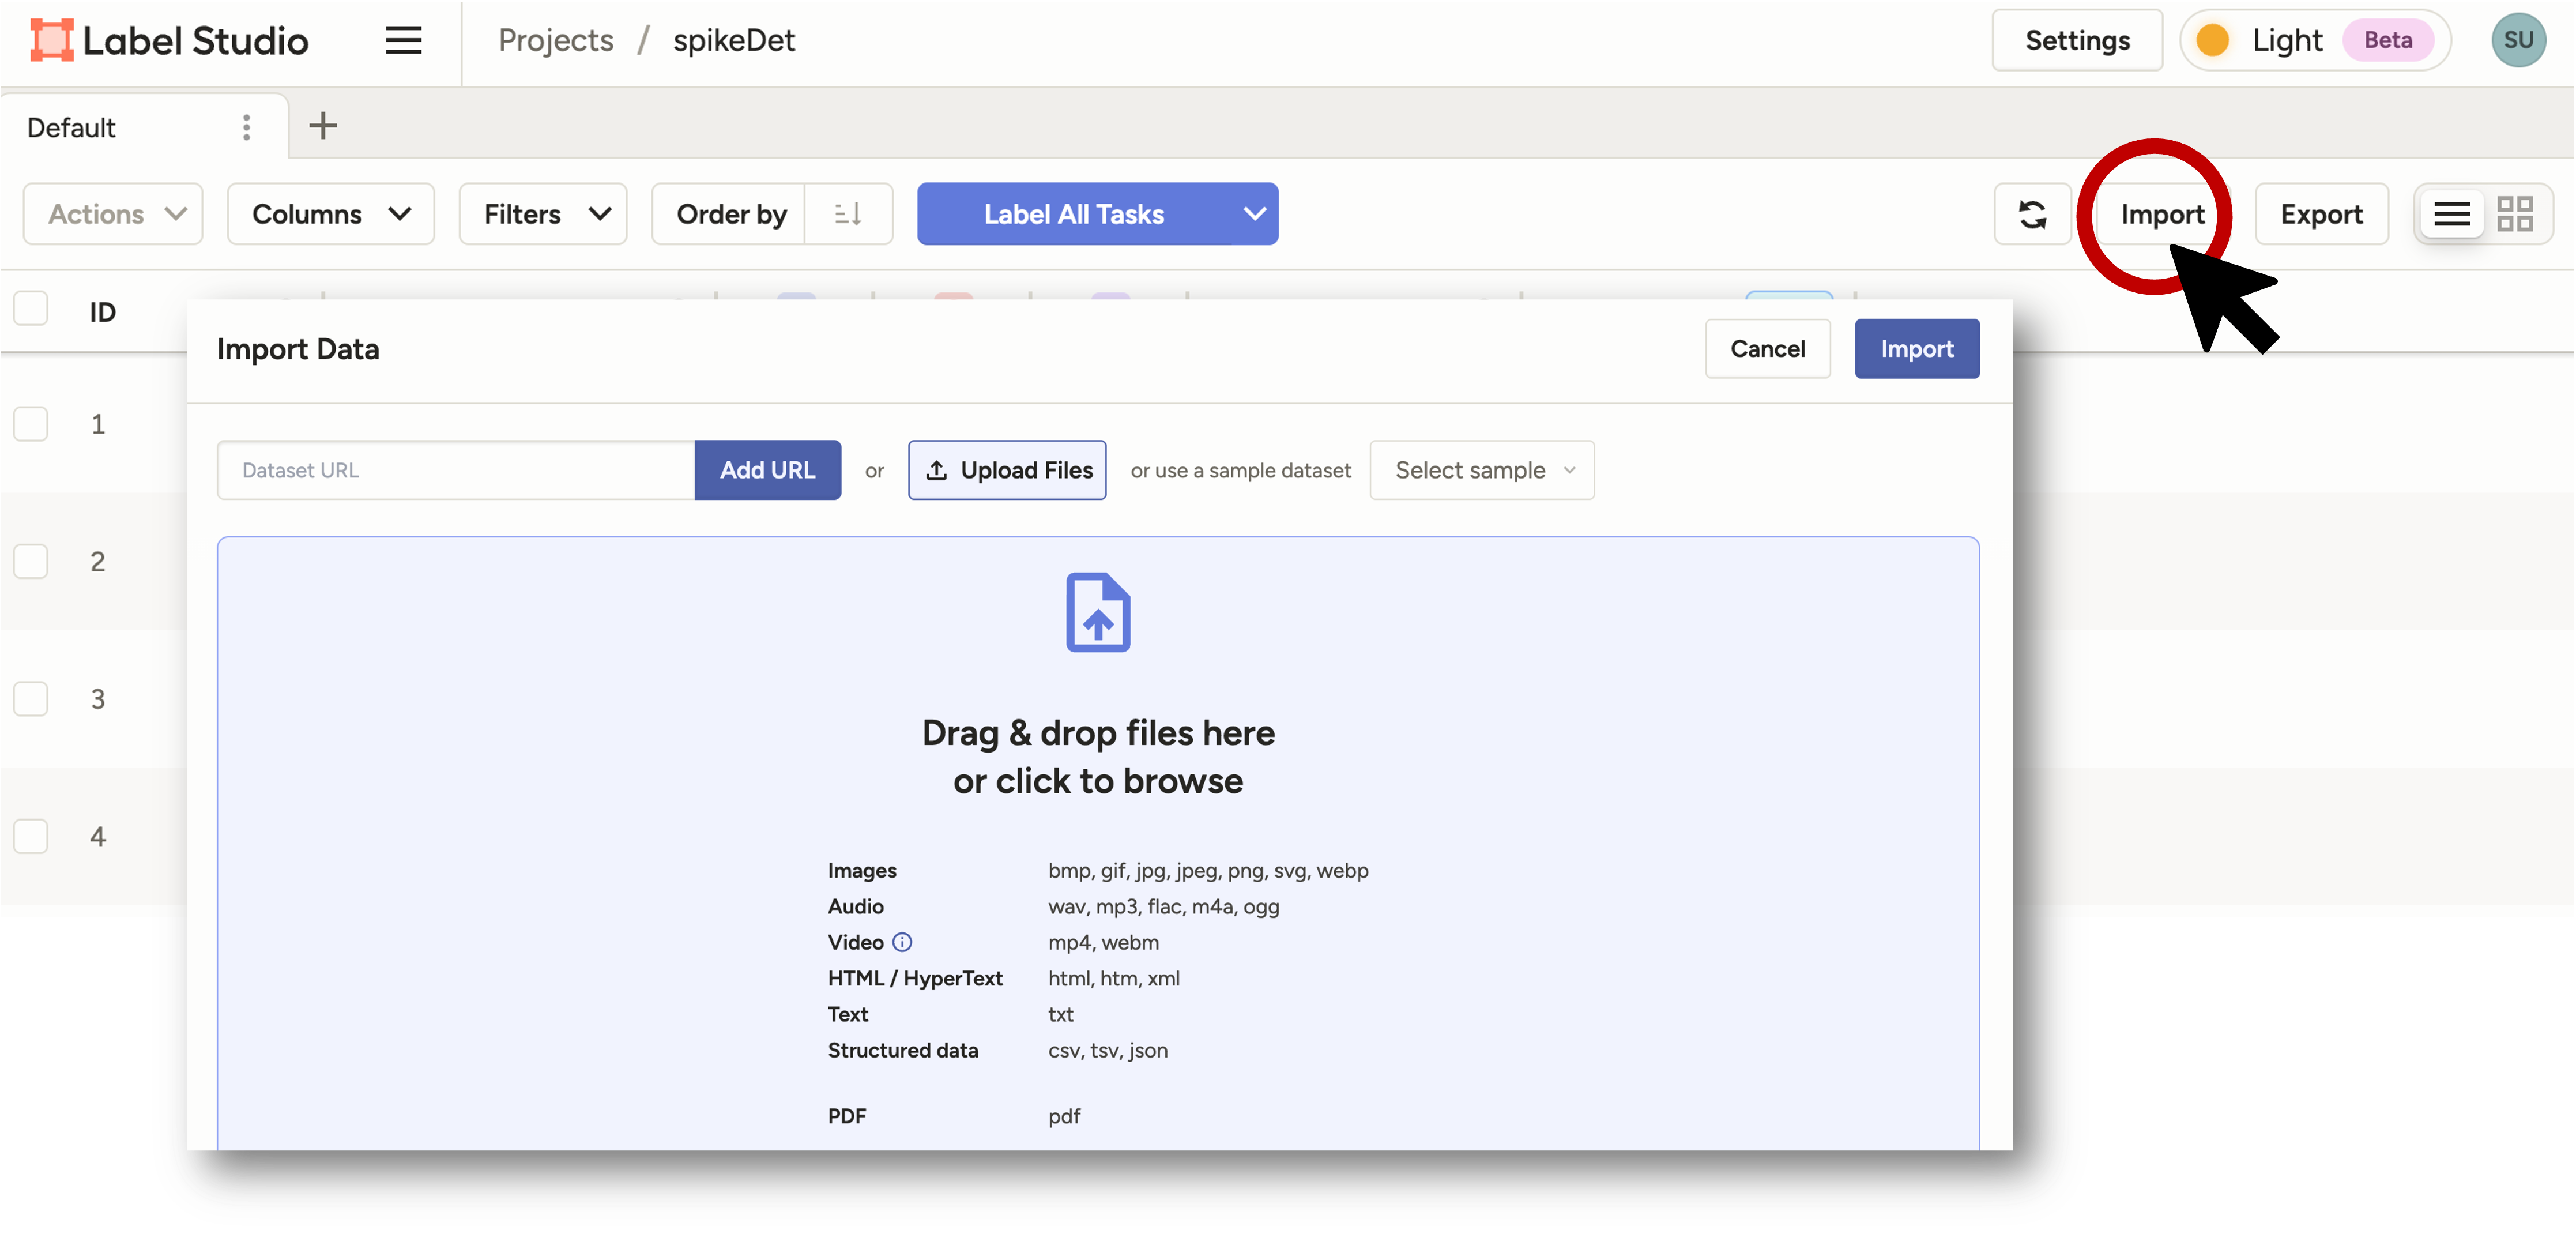Open the Order by selector
2576x1234 pixels.
tap(730, 214)
